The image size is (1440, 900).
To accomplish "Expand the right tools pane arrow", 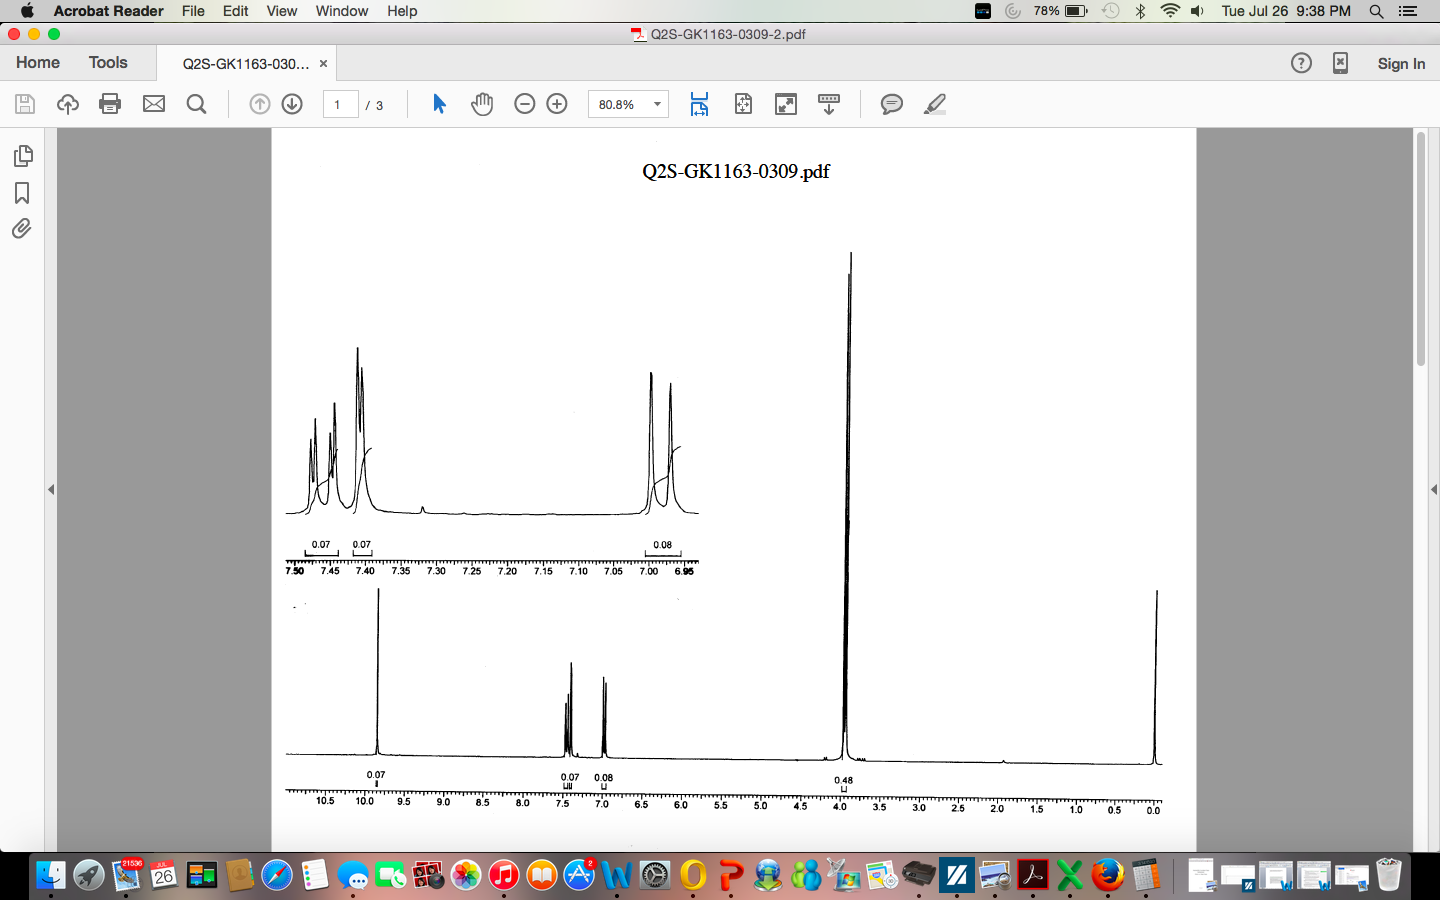I will pos(1433,490).
